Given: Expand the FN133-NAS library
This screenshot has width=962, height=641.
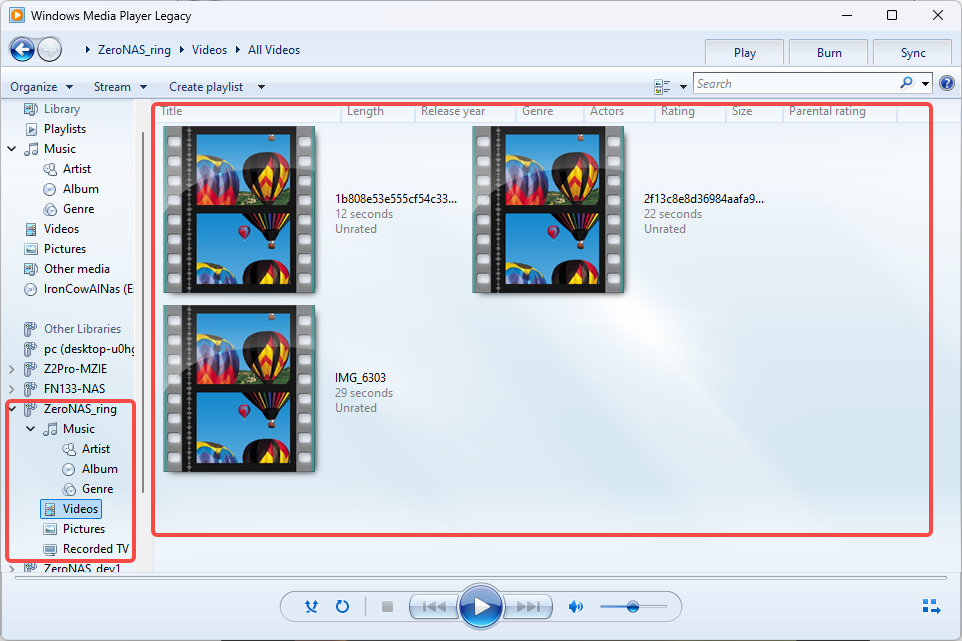Looking at the screenshot, I should click(12, 389).
